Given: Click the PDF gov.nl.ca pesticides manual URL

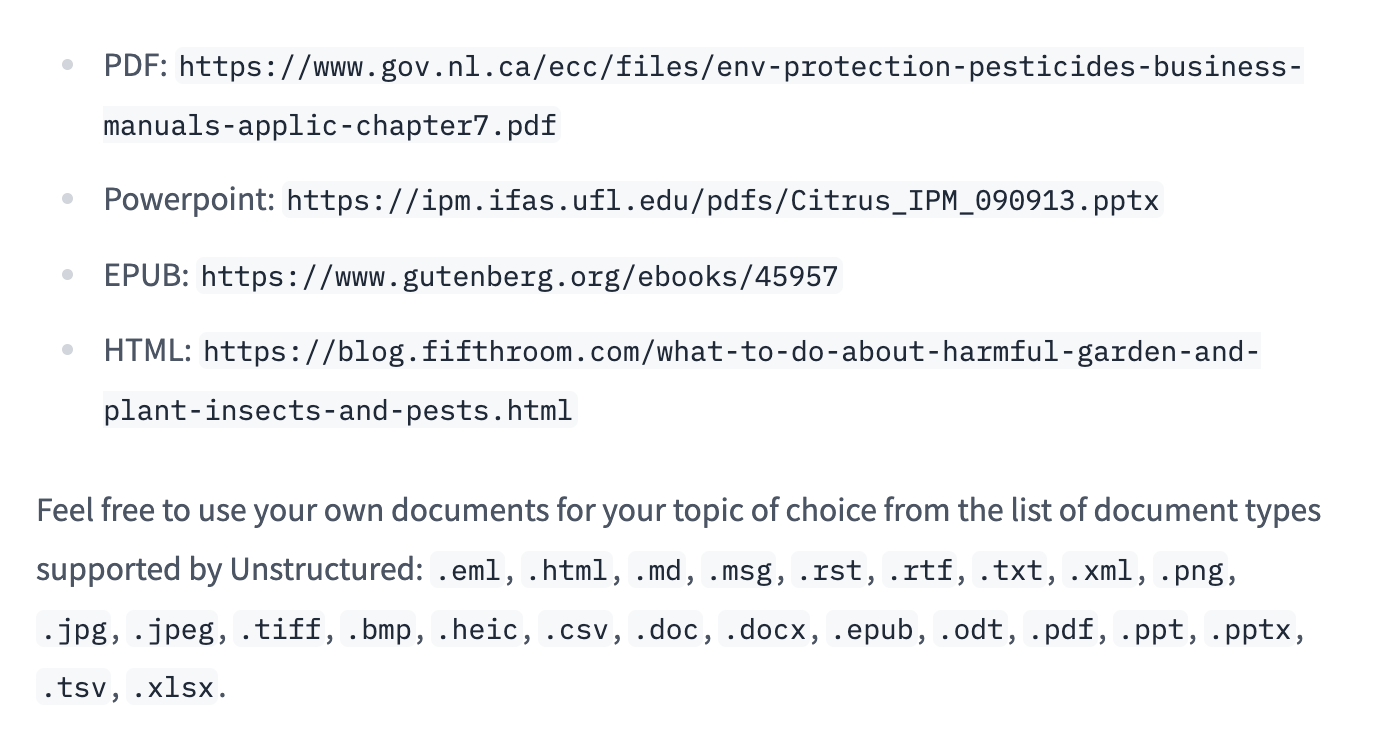Looking at the screenshot, I should point(740,68).
